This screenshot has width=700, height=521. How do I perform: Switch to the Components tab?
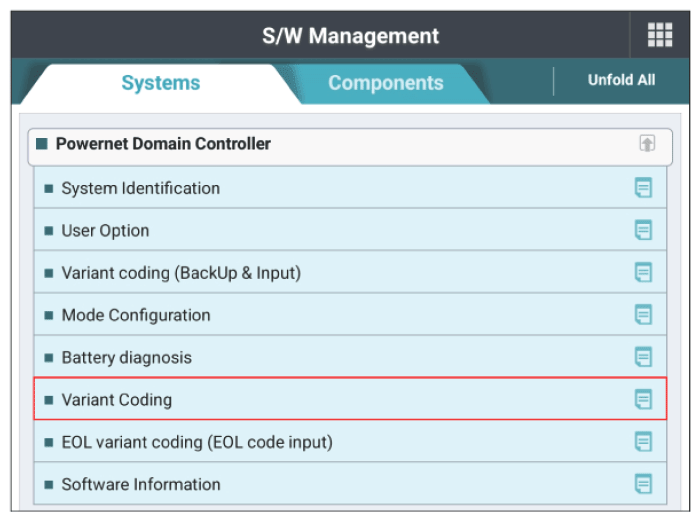[x=386, y=83]
